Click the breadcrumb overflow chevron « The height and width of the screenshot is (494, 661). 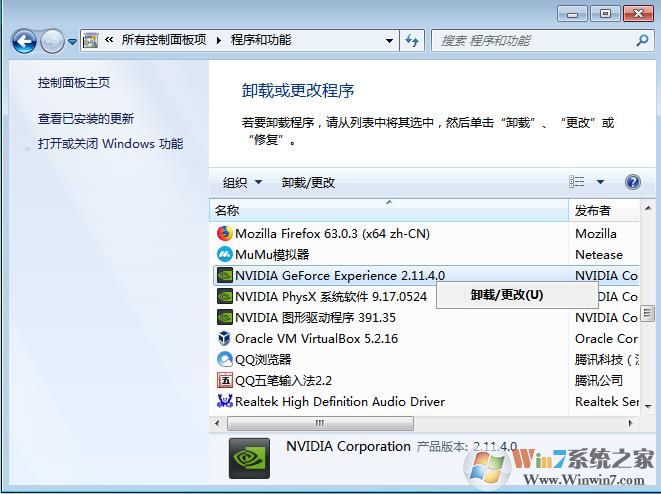click(x=109, y=40)
